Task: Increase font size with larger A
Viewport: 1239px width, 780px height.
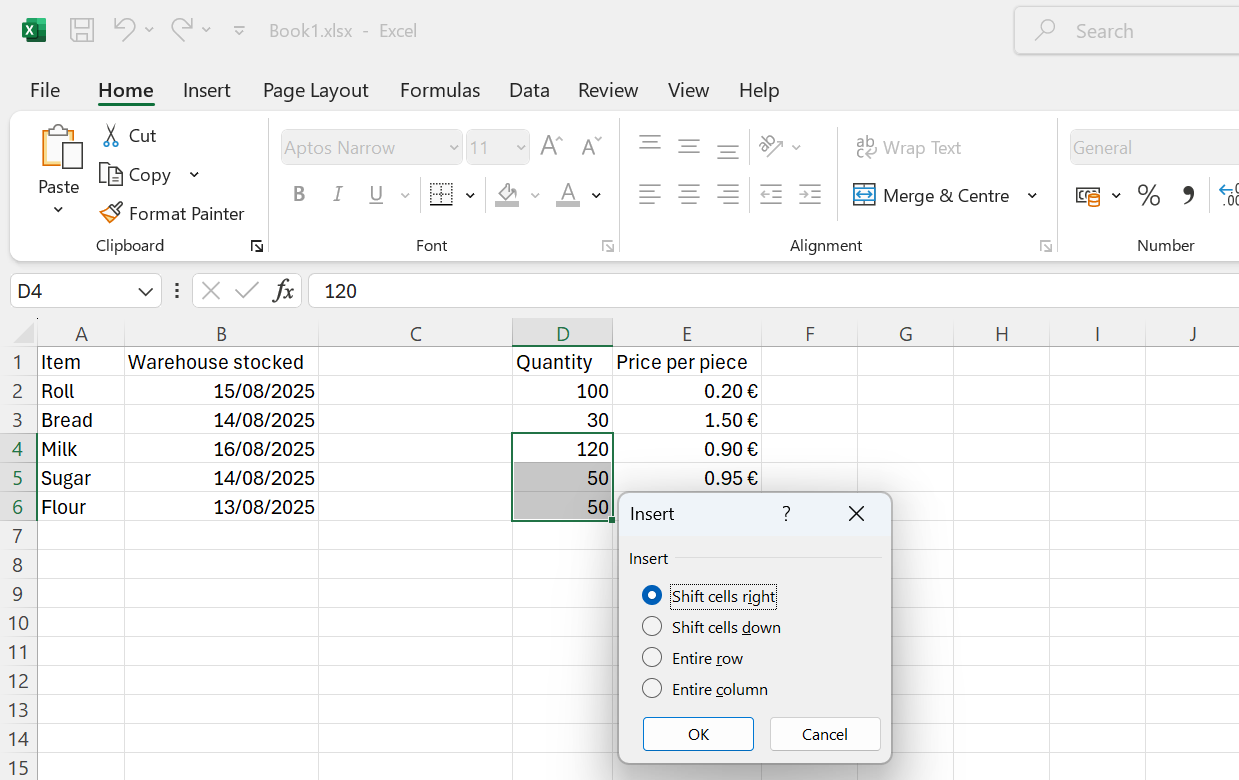Action: tap(551, 147)
